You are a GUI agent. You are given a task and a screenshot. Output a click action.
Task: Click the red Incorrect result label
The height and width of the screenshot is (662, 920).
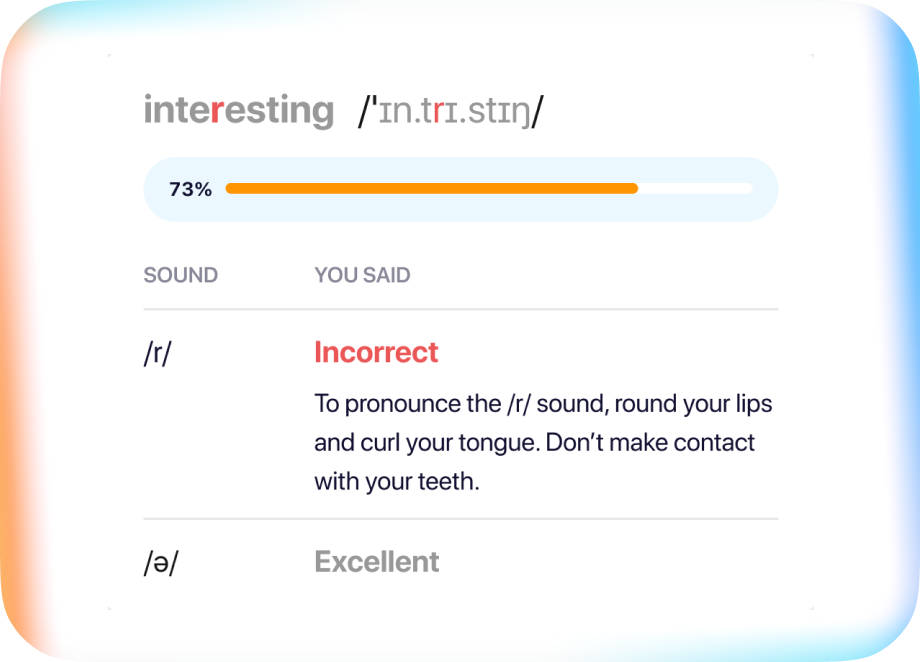[x=376, y=352]
